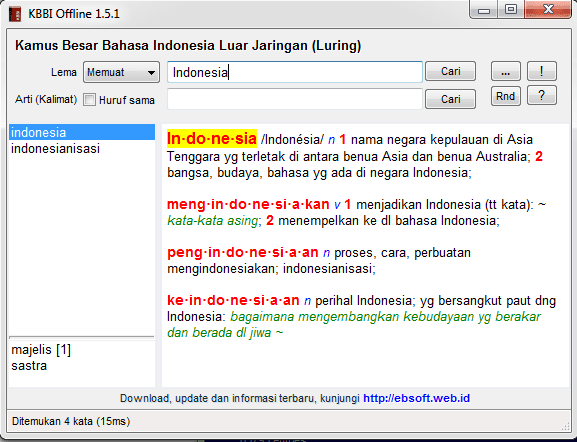Click the '...' button

click(x=506, y=71)
